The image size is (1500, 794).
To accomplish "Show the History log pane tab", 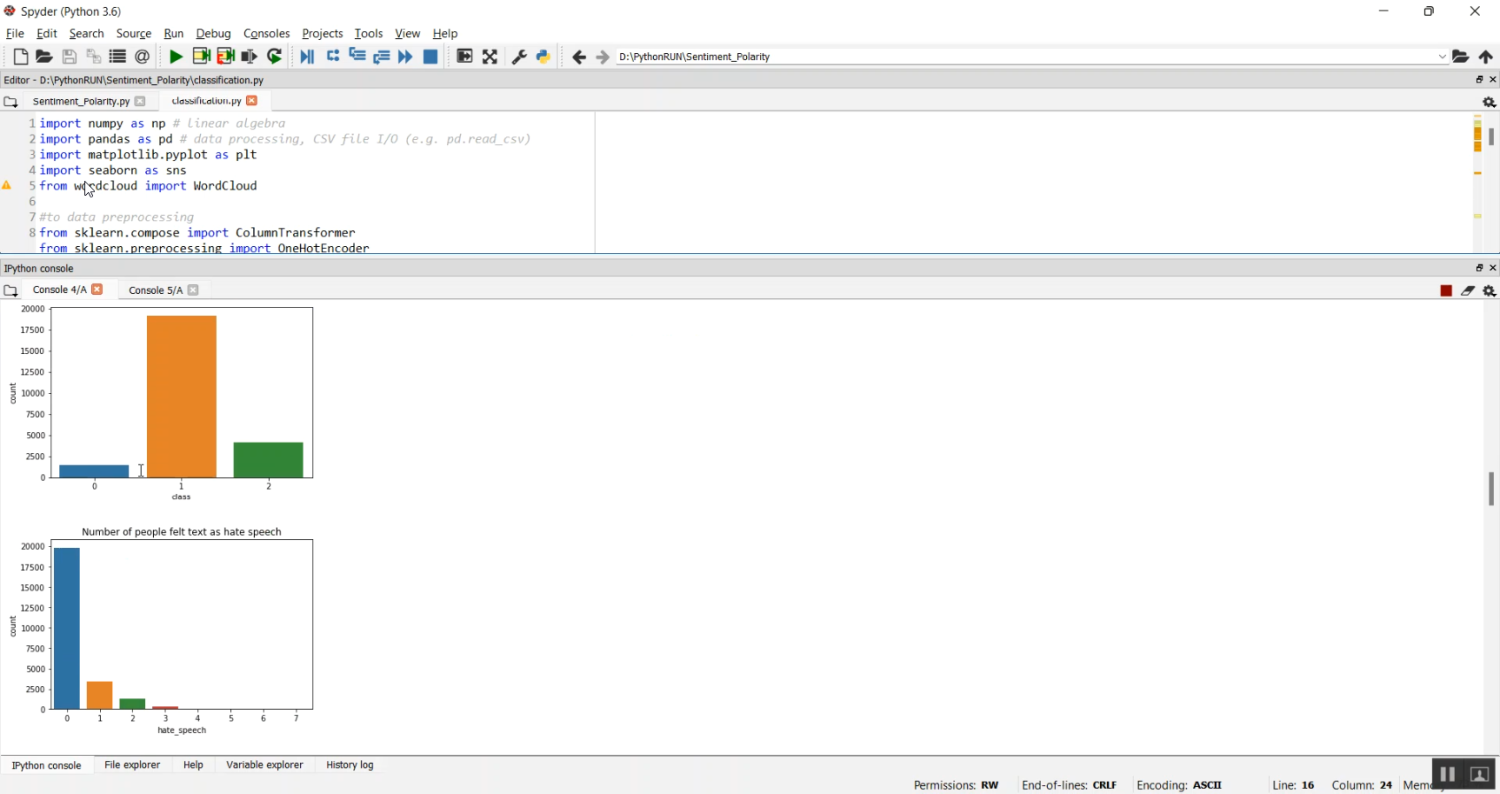I will 350,765.
